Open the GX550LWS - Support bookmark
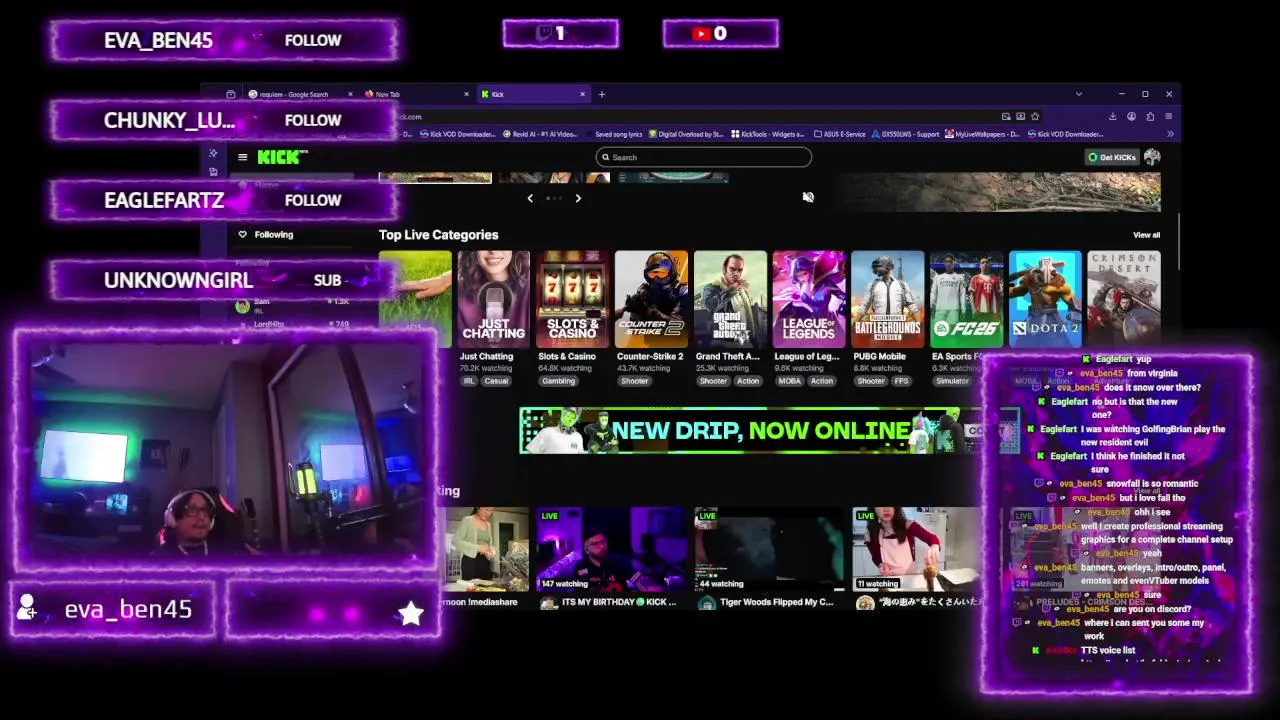The image size is (1280, 720). [x=906, y=134]
